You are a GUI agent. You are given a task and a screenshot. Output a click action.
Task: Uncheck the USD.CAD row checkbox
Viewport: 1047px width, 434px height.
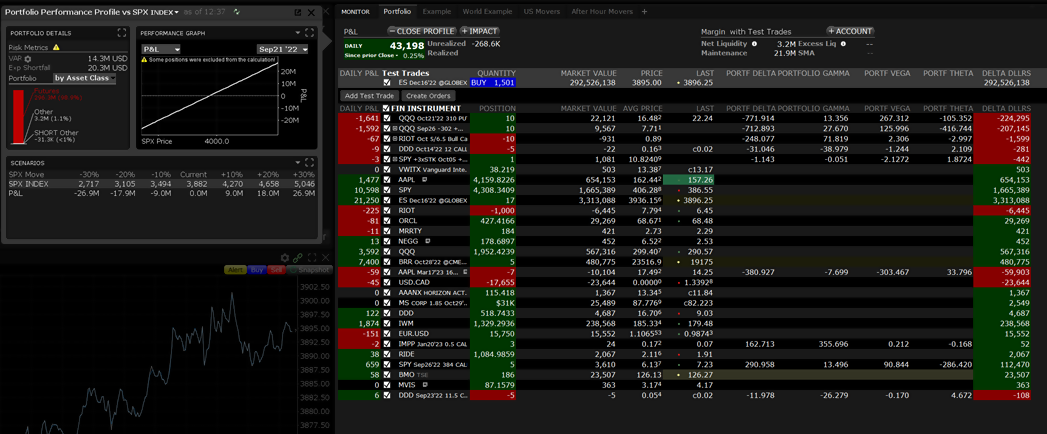click(387, 282)
